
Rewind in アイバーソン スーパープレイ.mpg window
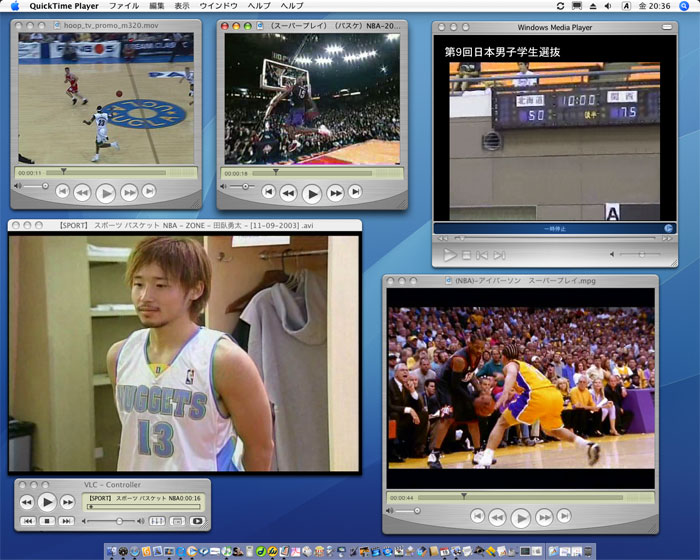[x=497, y=517]
